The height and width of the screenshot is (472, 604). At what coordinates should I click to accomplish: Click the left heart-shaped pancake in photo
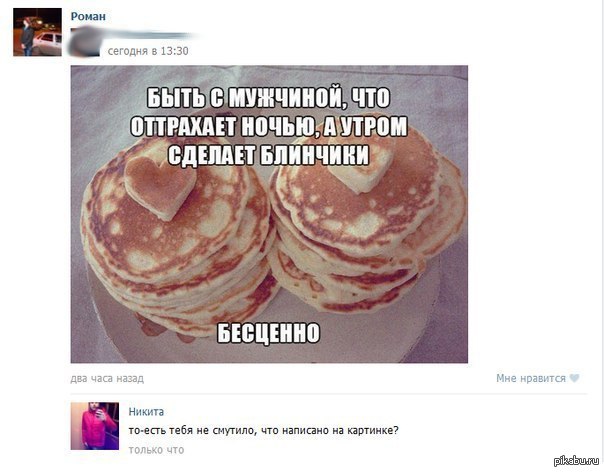pos(160,186)
